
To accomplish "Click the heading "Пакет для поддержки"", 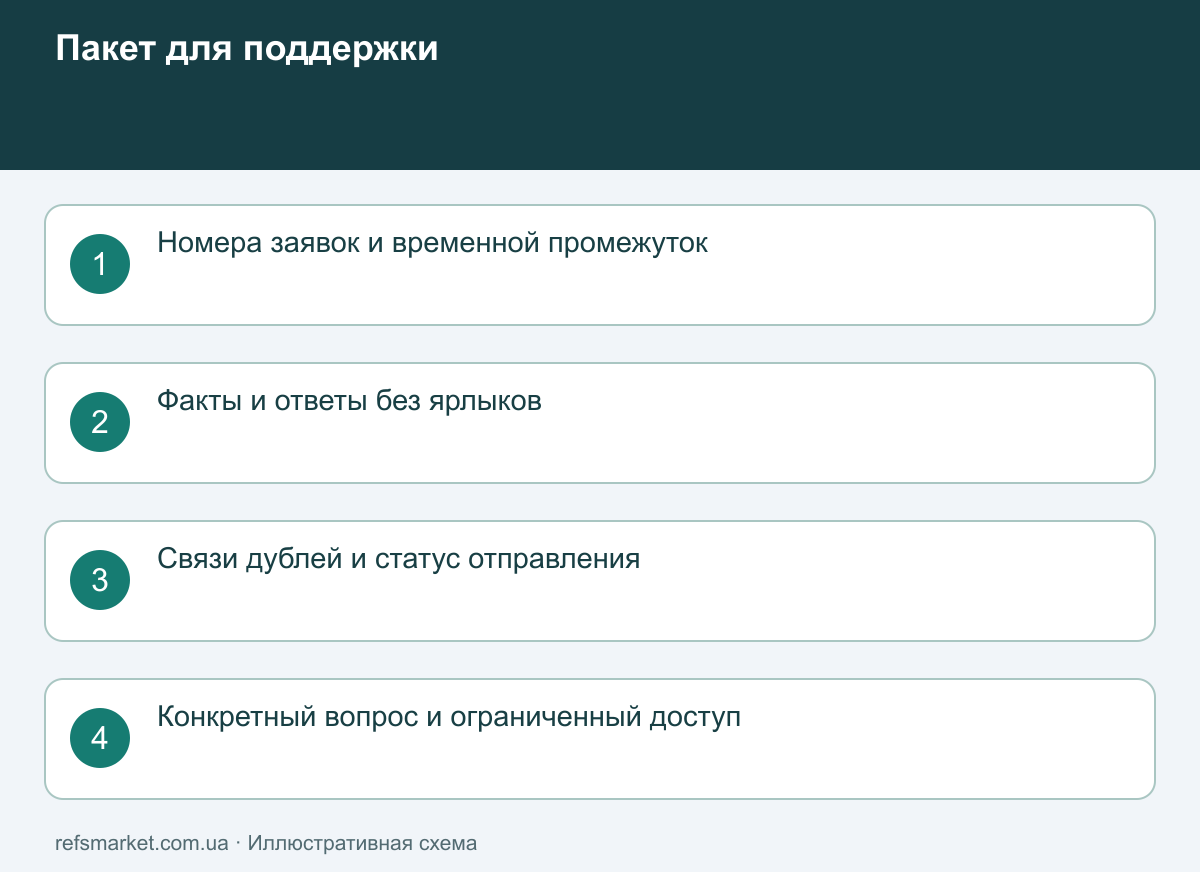I will pos(247,49).
